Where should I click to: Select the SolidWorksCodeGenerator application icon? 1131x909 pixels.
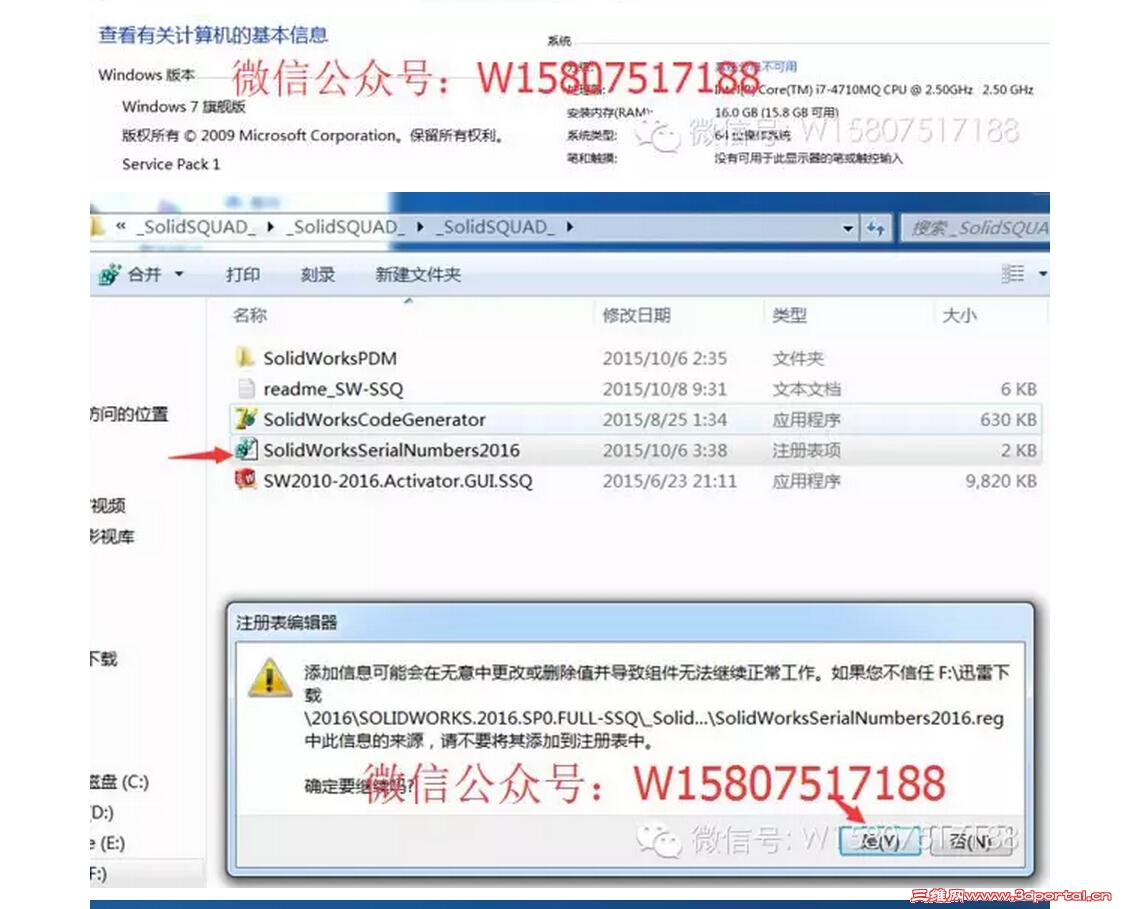(x=246, y=418)
